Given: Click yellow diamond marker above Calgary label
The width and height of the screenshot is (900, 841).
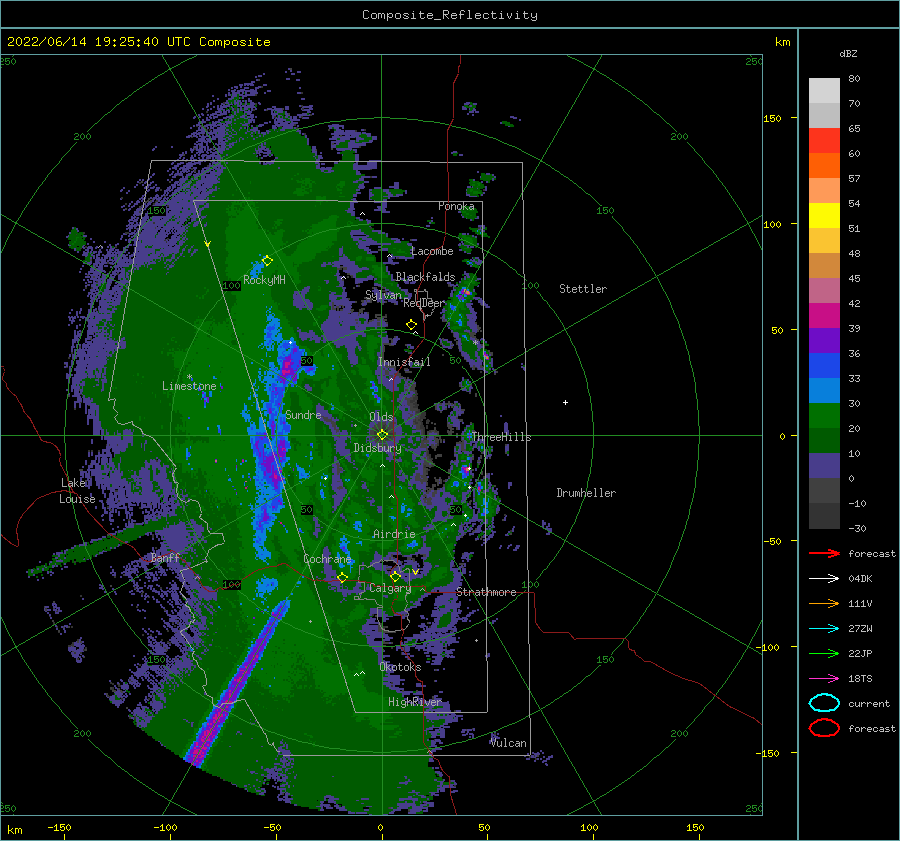Looking at the screenshot, I should pos(395,576).
